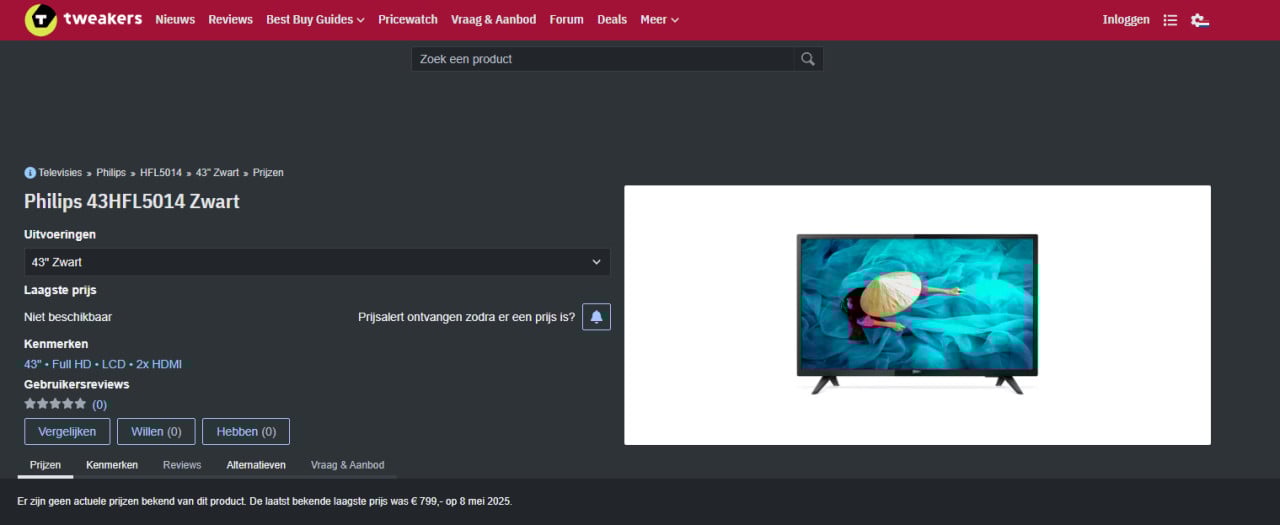Go to Televisies breadcrumb

click(60, 173)
